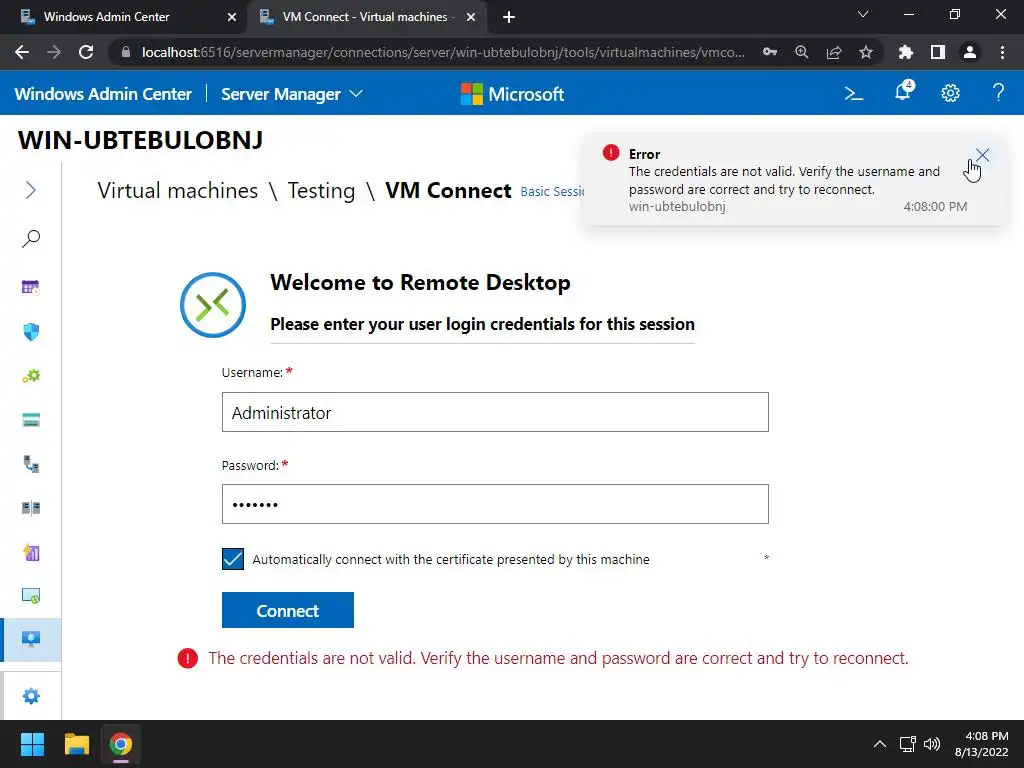Click the Basic Session link
This screenshot has width=1024, height=768.
point(552,191)
